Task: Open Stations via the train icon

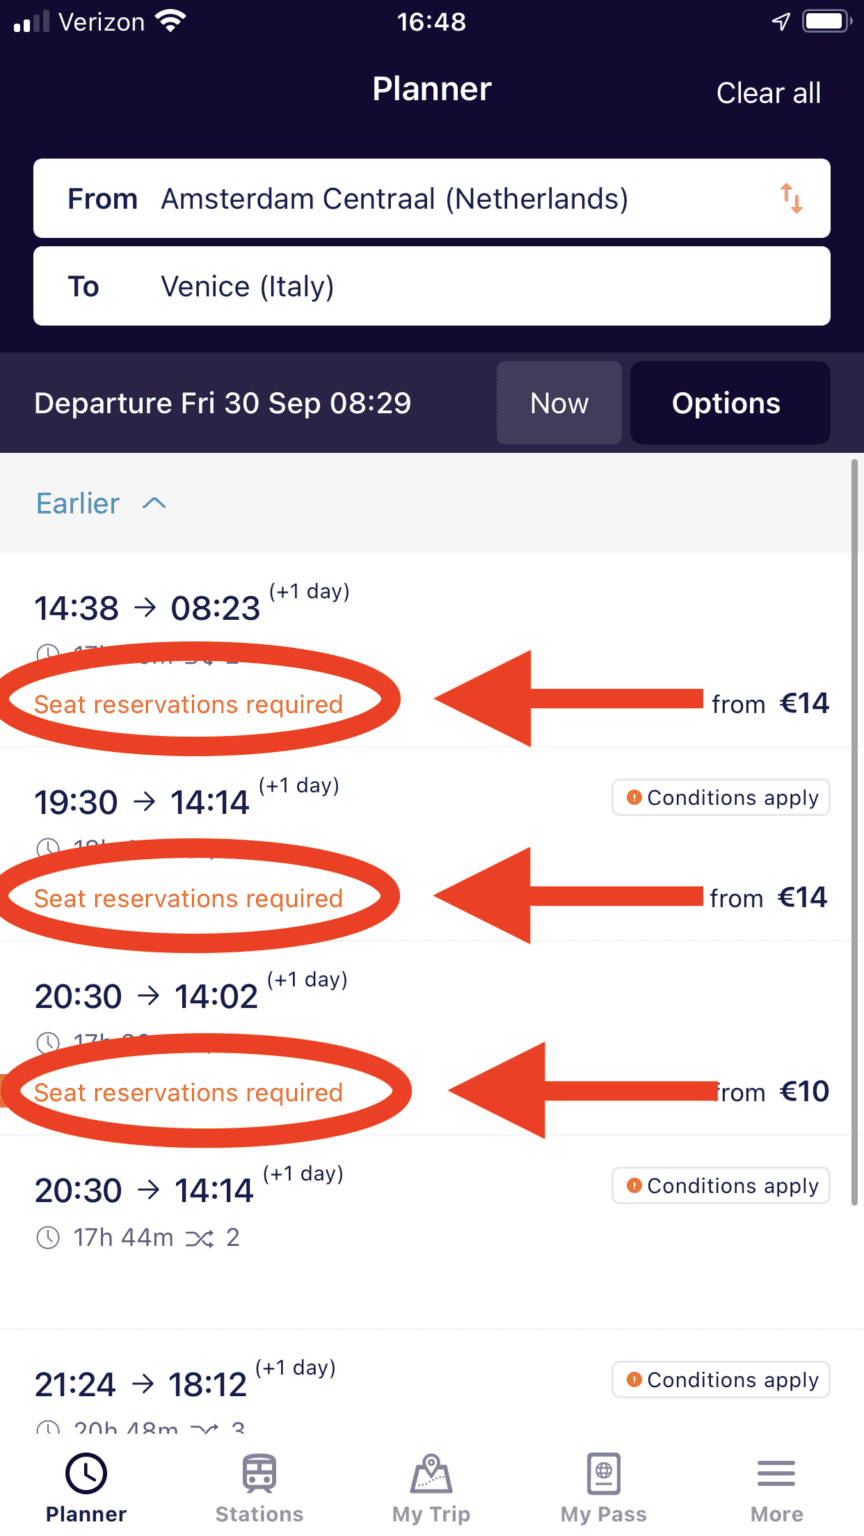Action: pos(259,1472)
